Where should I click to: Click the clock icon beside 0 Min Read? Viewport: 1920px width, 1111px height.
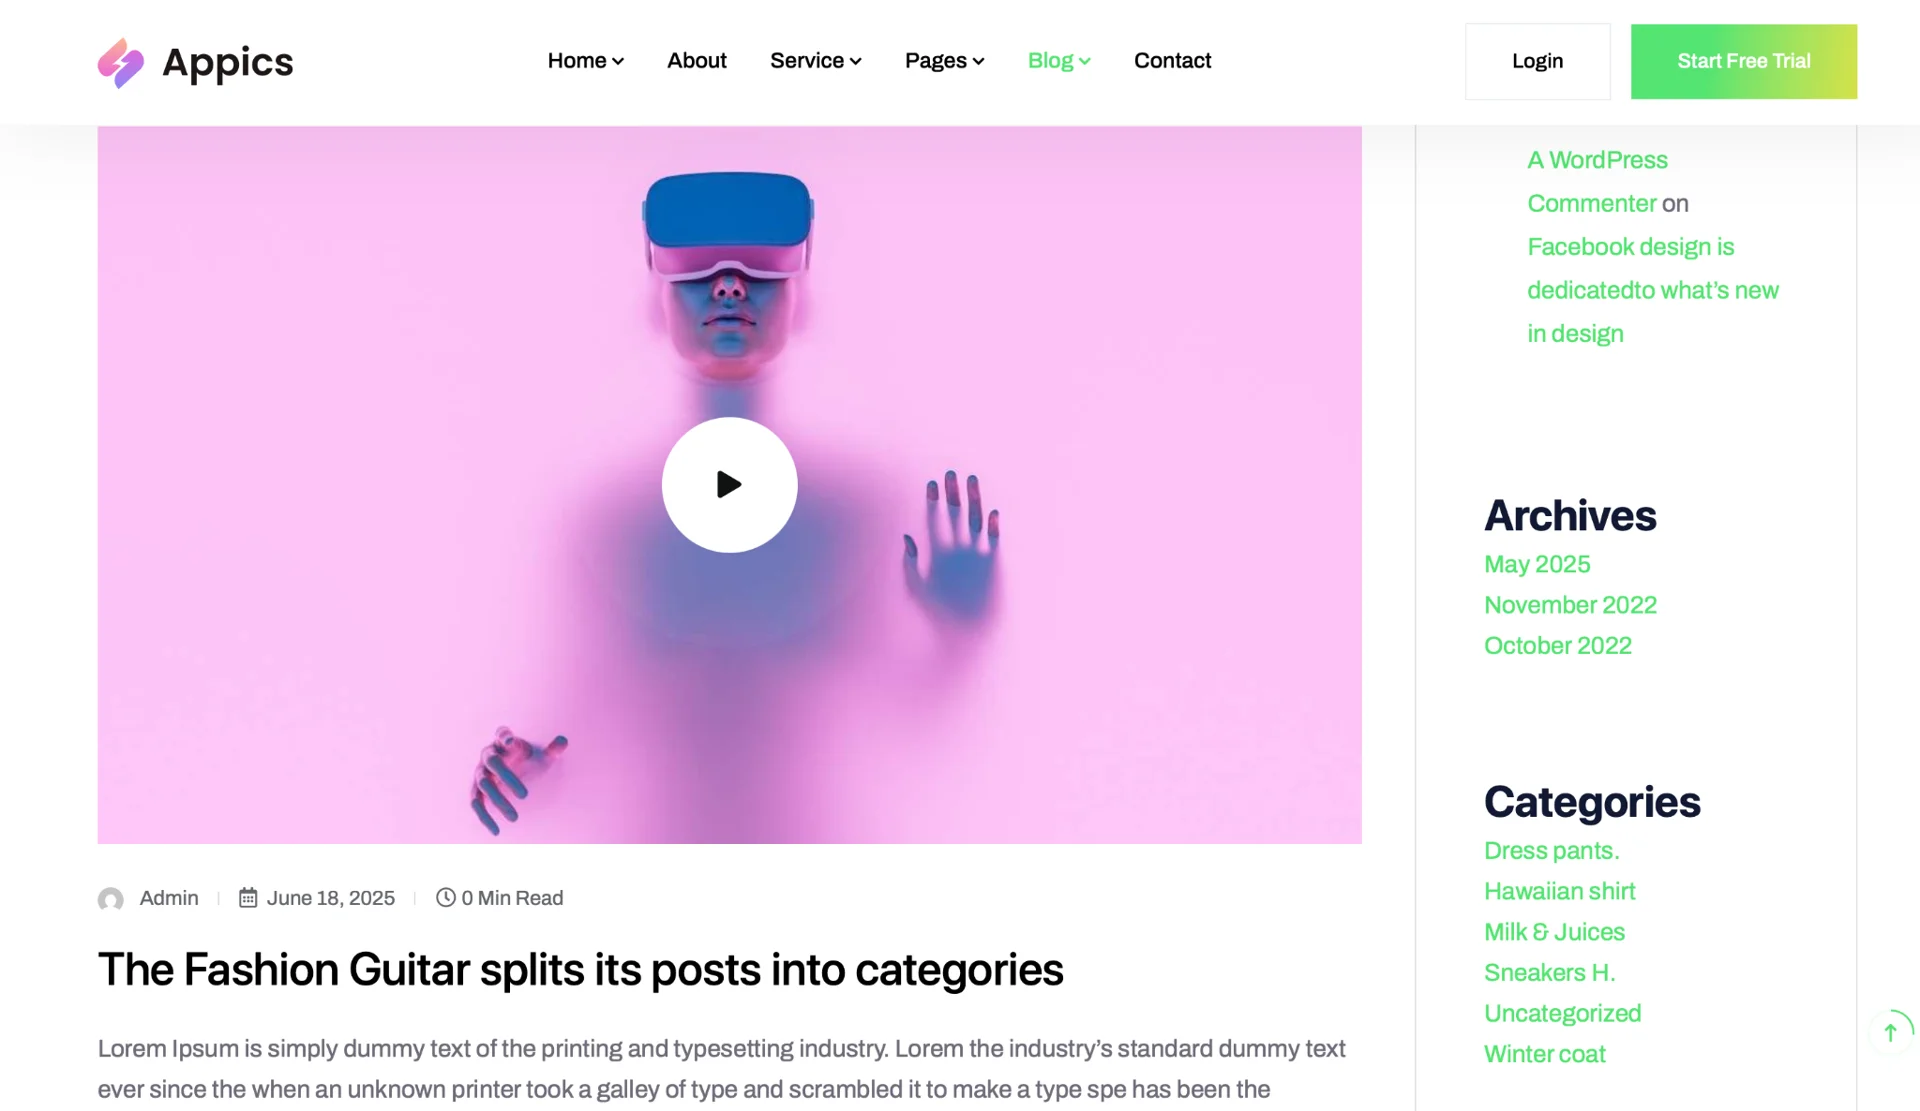click(x=445, y=898)
